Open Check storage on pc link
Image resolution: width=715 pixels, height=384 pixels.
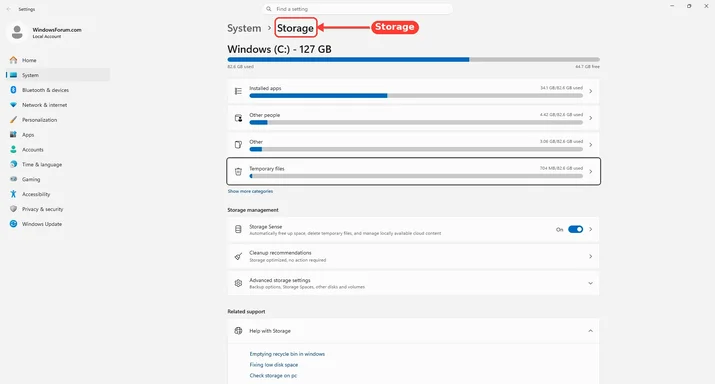pyautogui.click(x=273, y=375)
